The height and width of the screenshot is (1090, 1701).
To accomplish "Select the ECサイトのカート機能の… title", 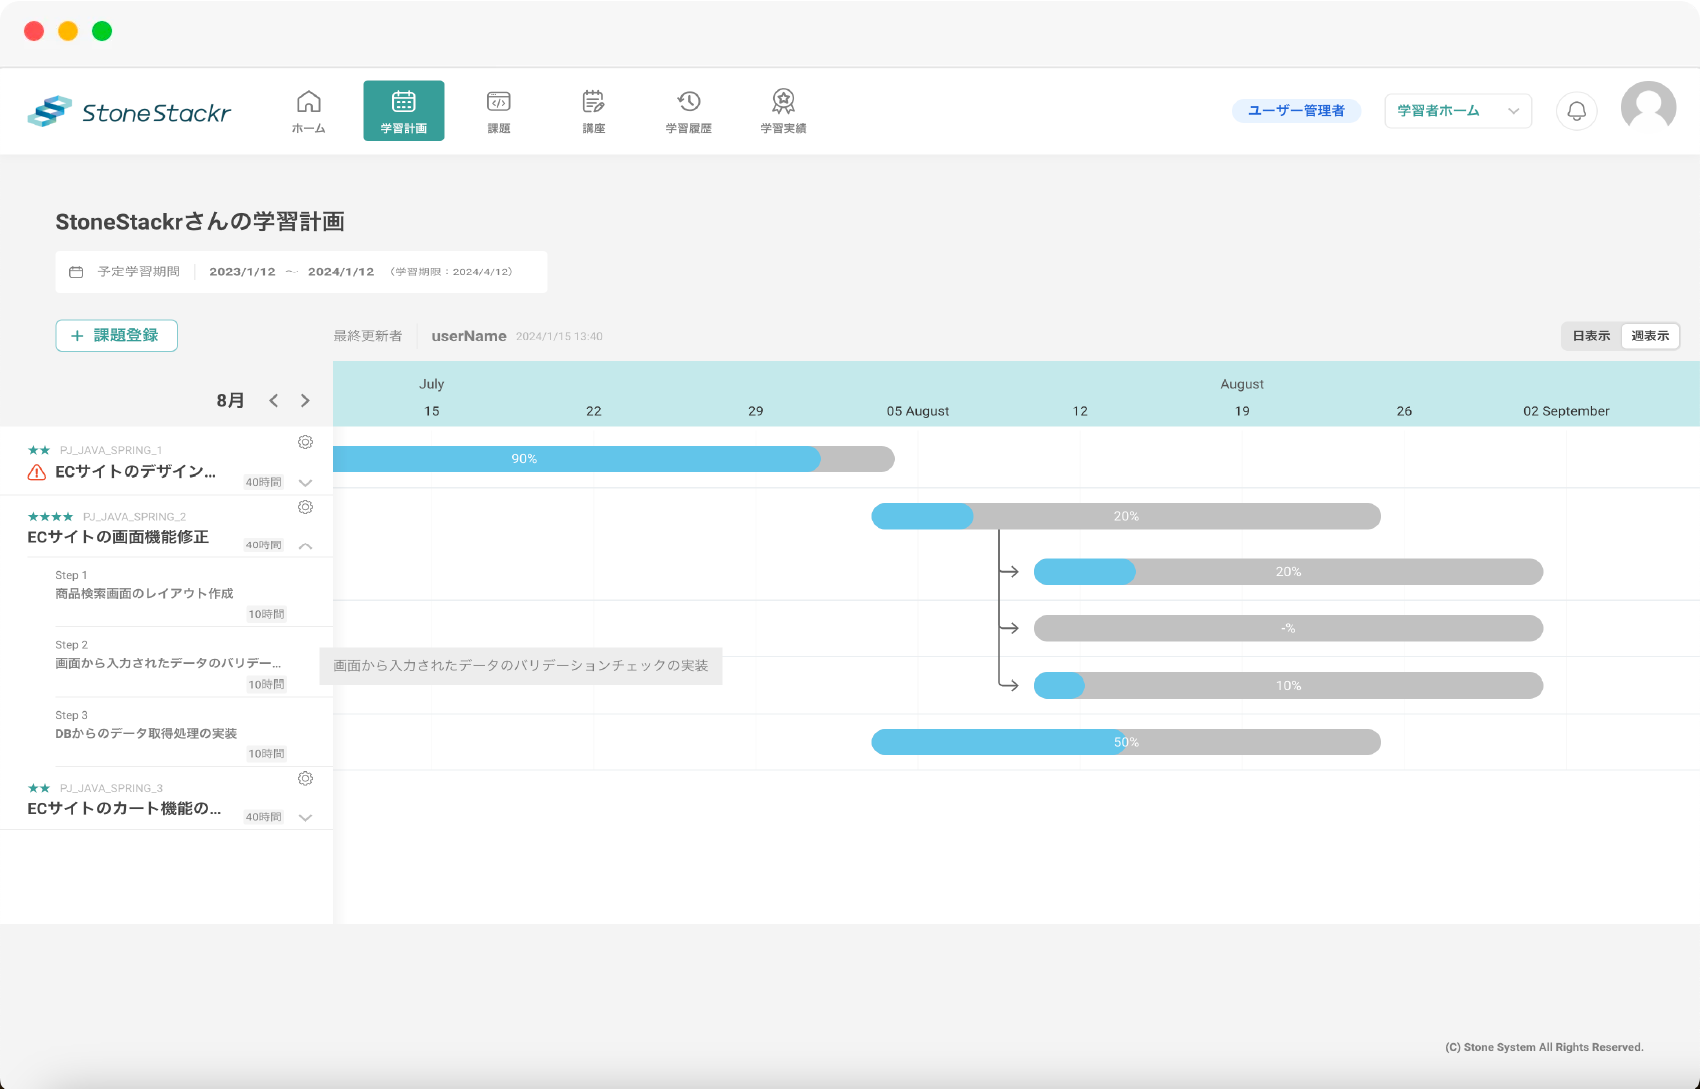I will click(x=124, y=809).
